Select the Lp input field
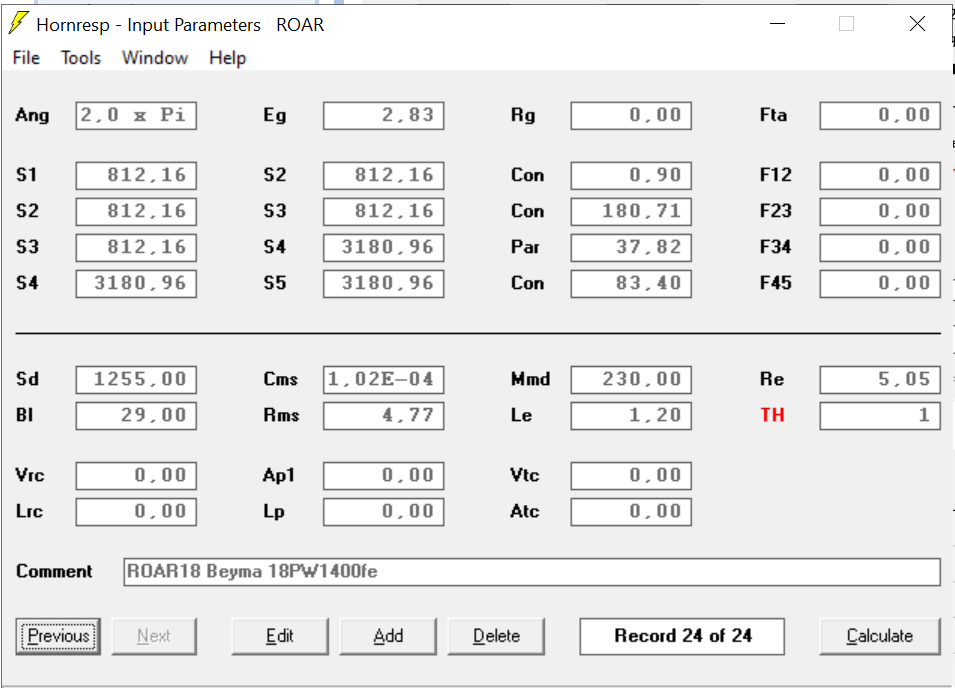955x688 pixels. click(384, 511)
